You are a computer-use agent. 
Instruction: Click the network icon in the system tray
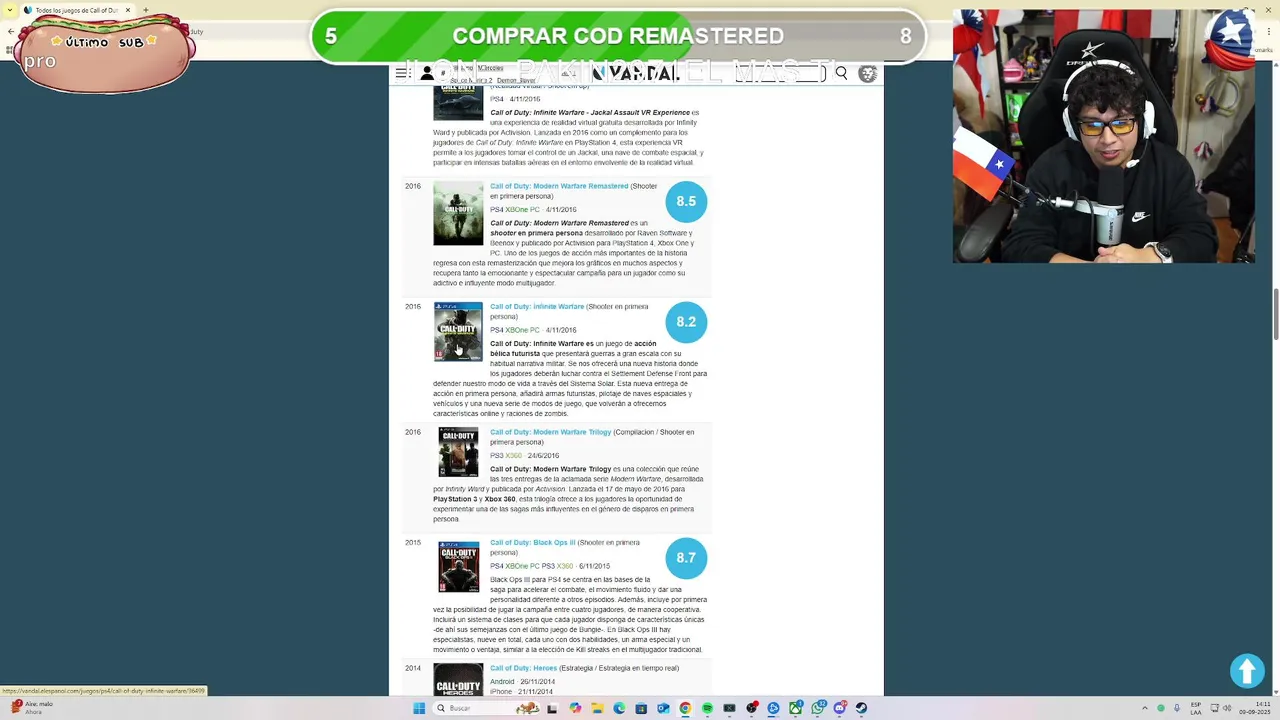click(x=1214, y=708)
